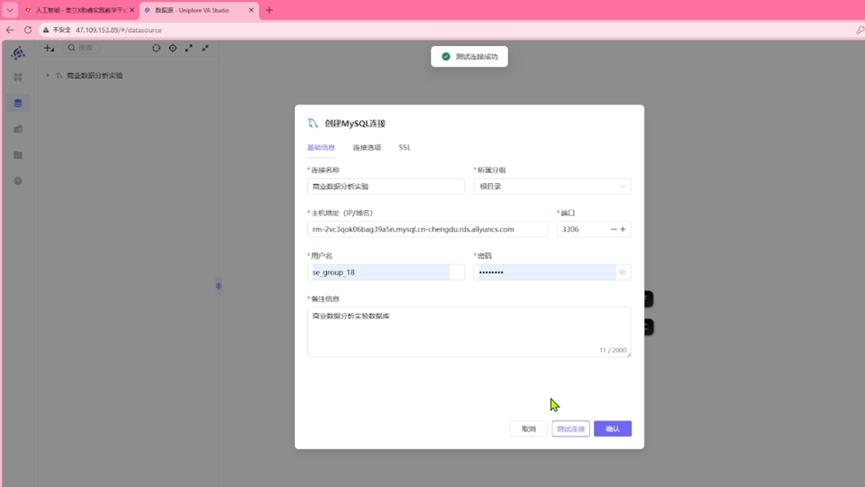Click the 确认 button

pyautogui.click(x=612, y=429)
